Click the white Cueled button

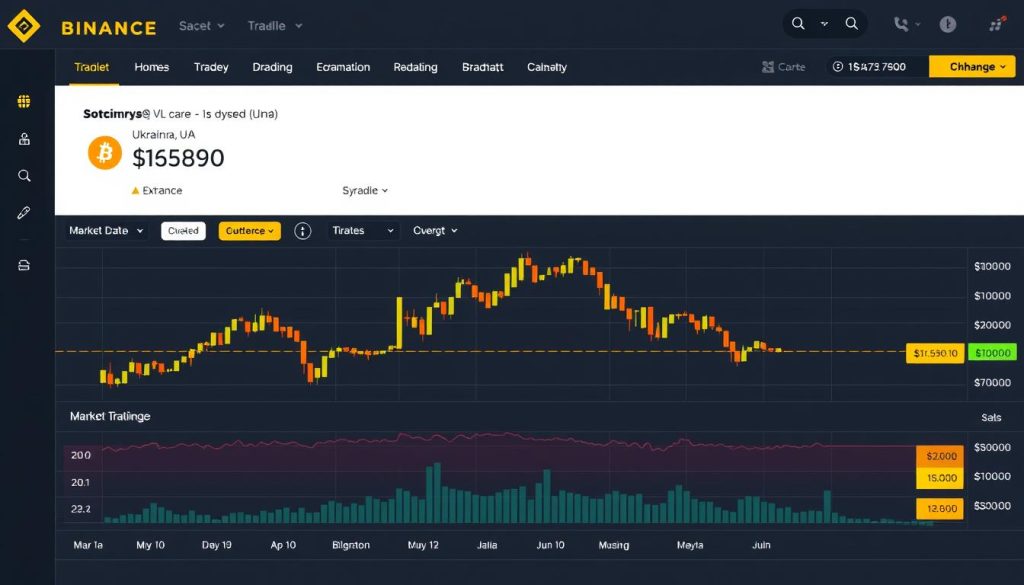tap(184, 230)
